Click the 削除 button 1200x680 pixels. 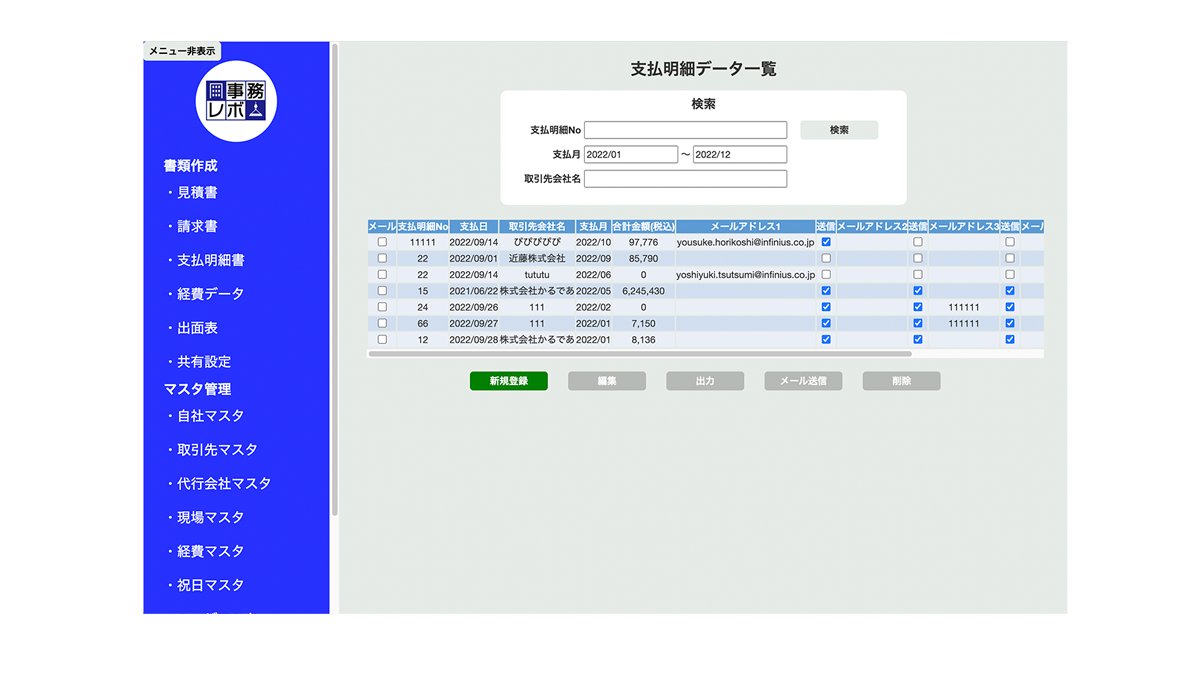tap(901, 381)
